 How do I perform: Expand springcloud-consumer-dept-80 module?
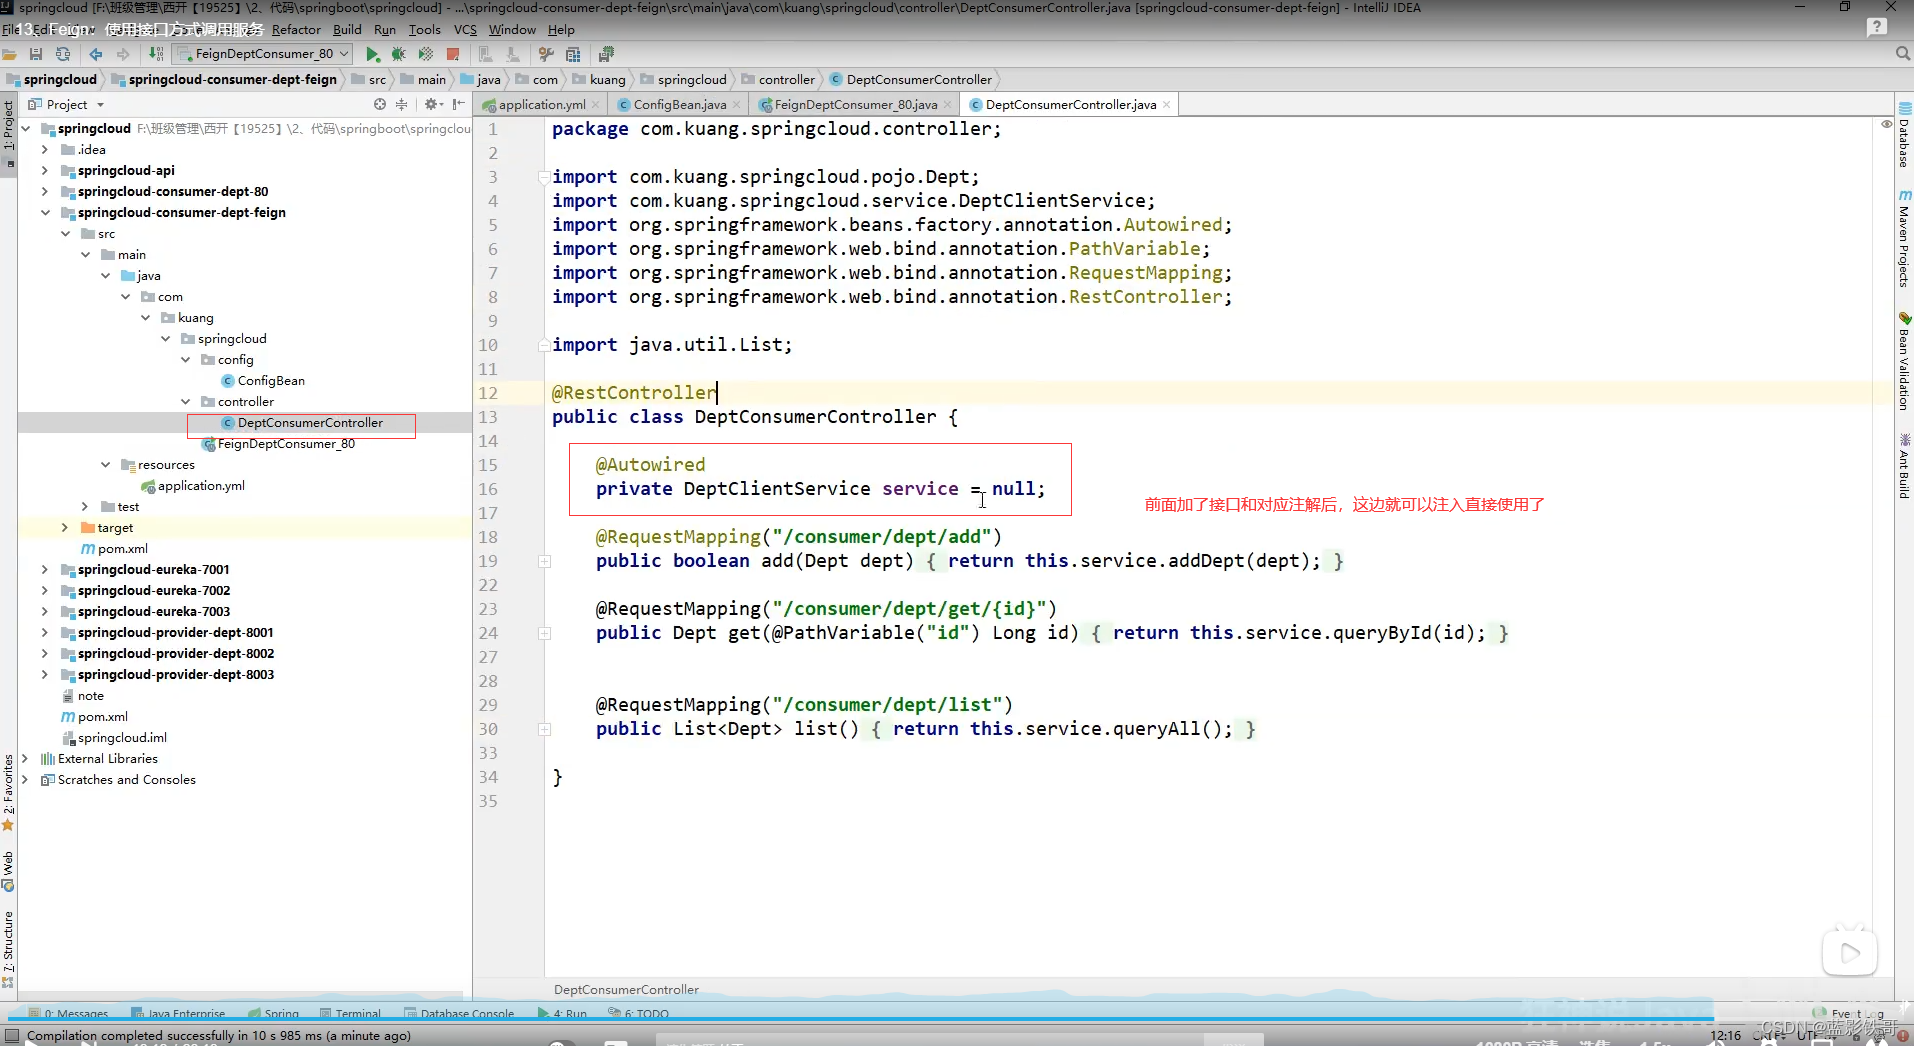pos(45,191)
